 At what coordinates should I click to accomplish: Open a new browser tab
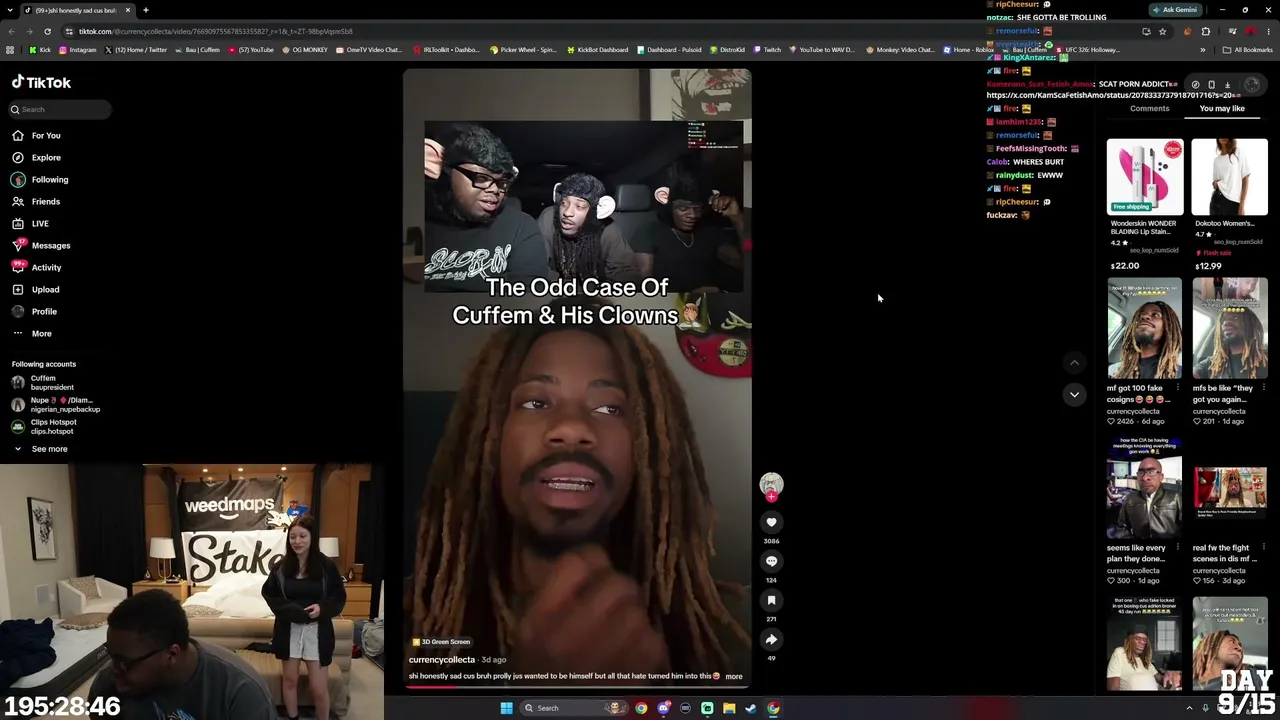(x=145, y=10)
